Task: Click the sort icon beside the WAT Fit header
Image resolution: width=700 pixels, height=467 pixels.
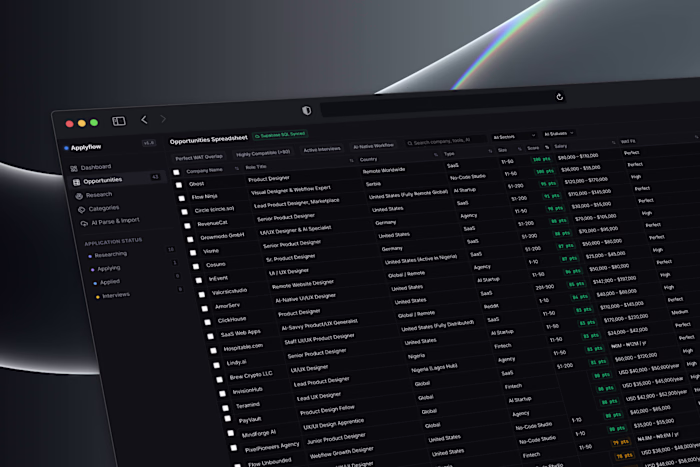Action: [x=696, y=137]
